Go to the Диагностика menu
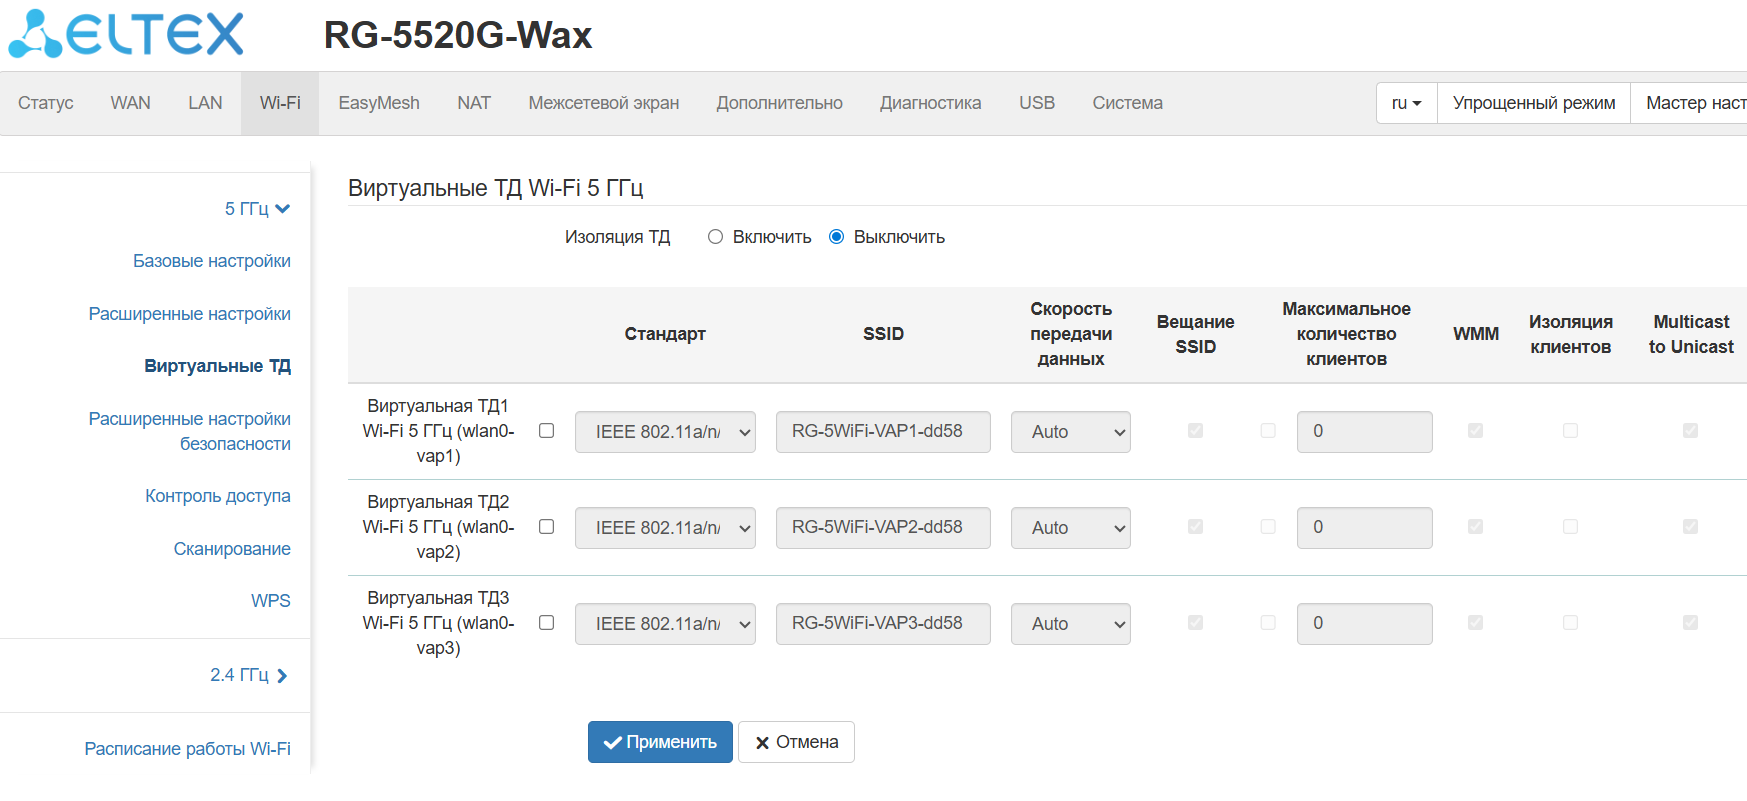Image resolution: width=1747 pixels, height=801 pixels. pyautogui.click(x=930, y=103)
